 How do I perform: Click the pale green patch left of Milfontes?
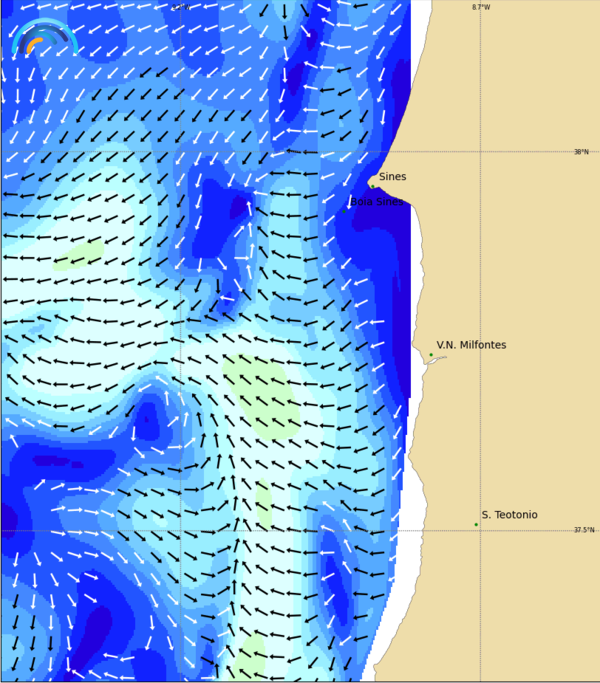point(262,390)
